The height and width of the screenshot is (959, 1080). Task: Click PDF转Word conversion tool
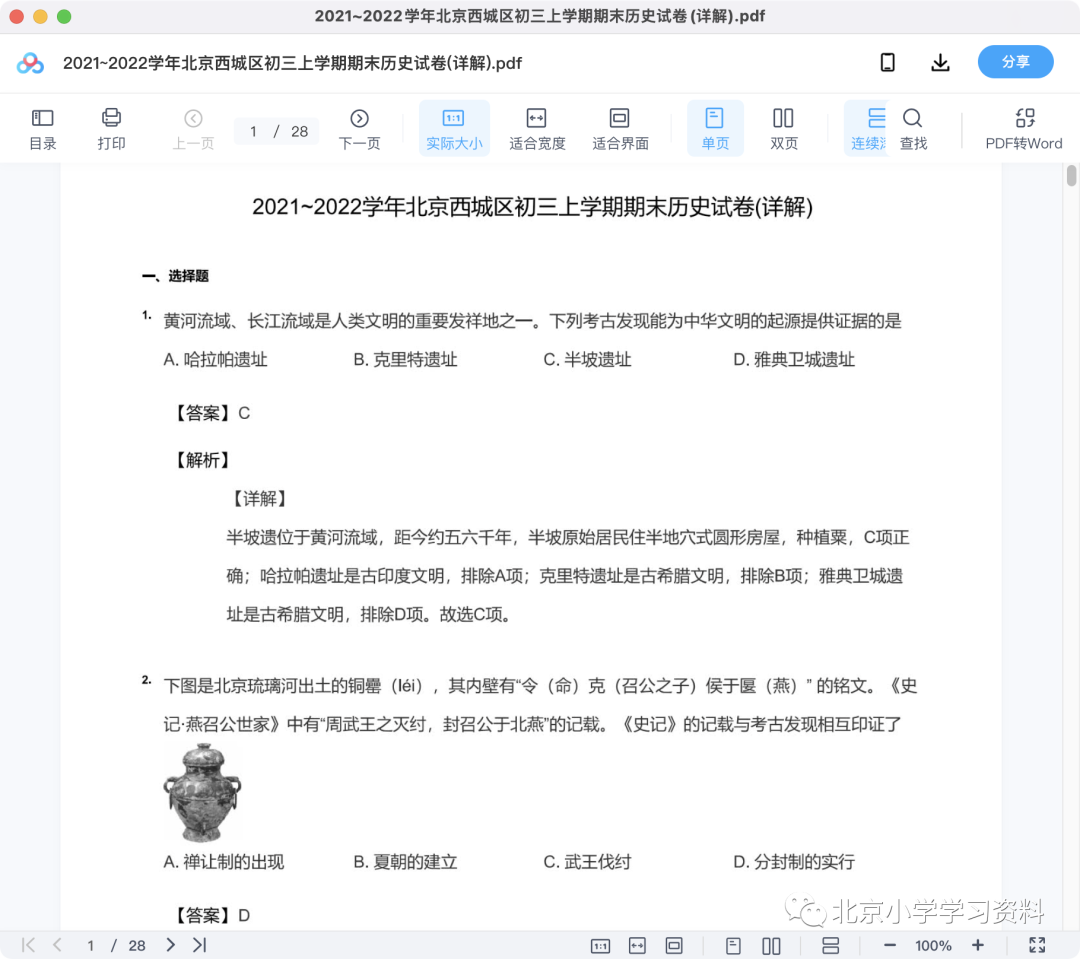click(x=1024, y=129)
